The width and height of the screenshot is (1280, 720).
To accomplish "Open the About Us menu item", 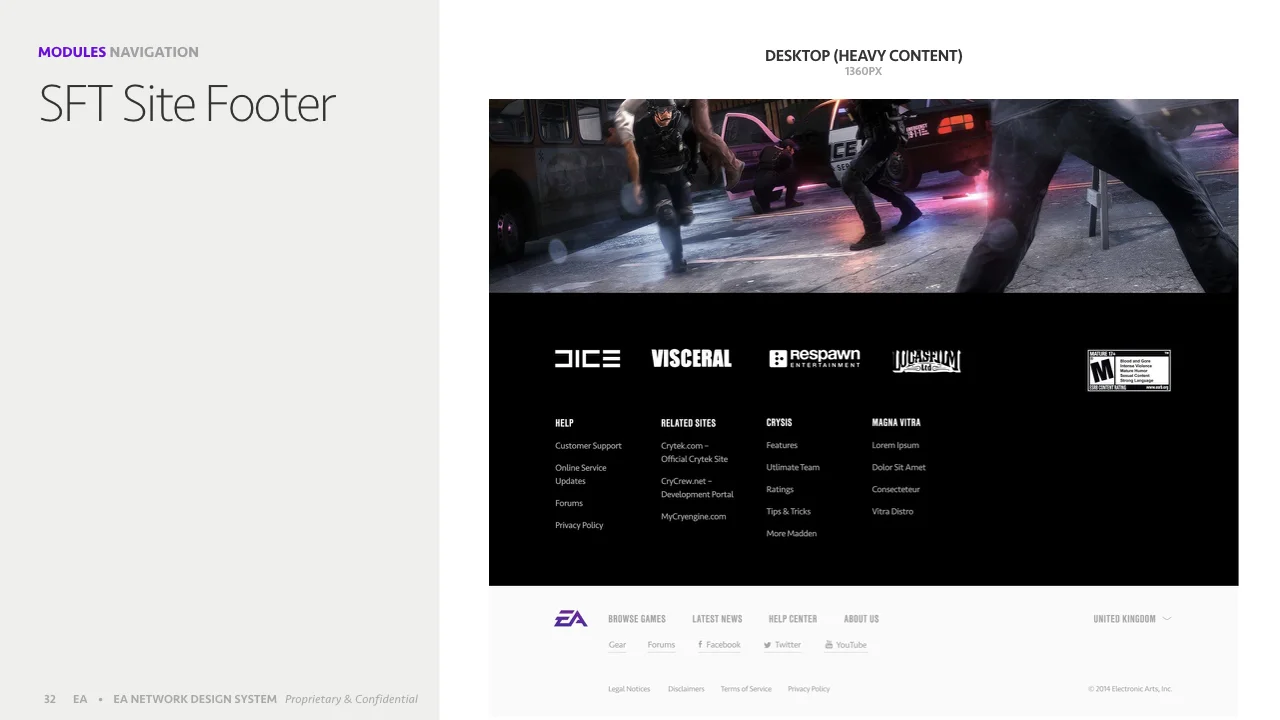I will [x=861, y=619].
